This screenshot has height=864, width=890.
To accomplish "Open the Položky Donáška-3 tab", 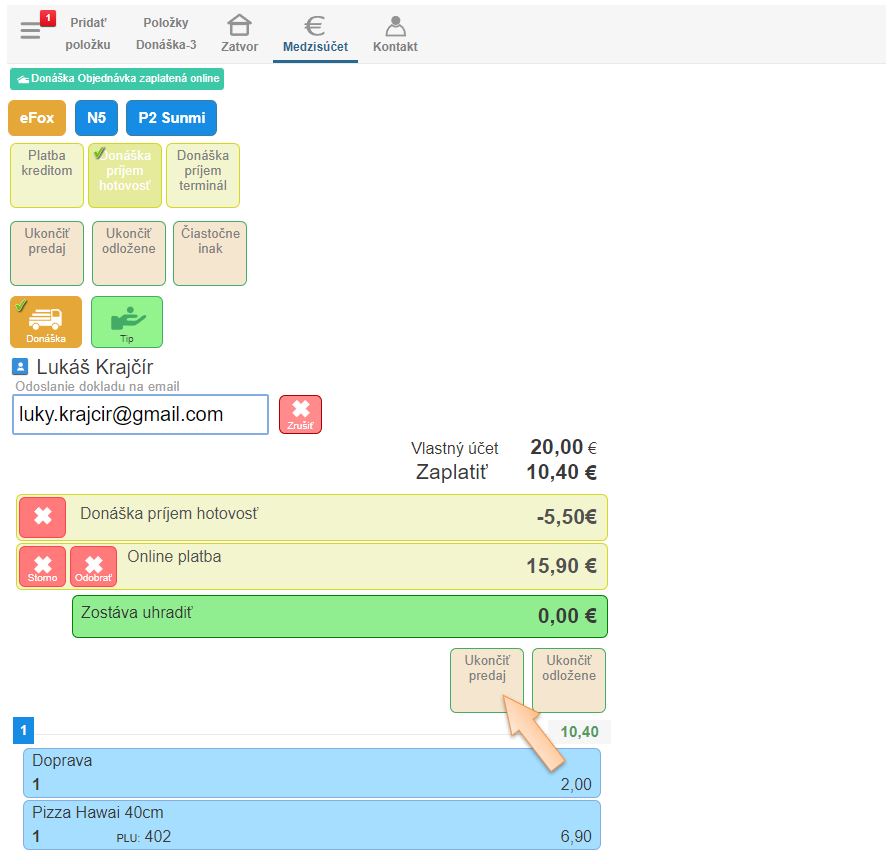I will point(166,33).
